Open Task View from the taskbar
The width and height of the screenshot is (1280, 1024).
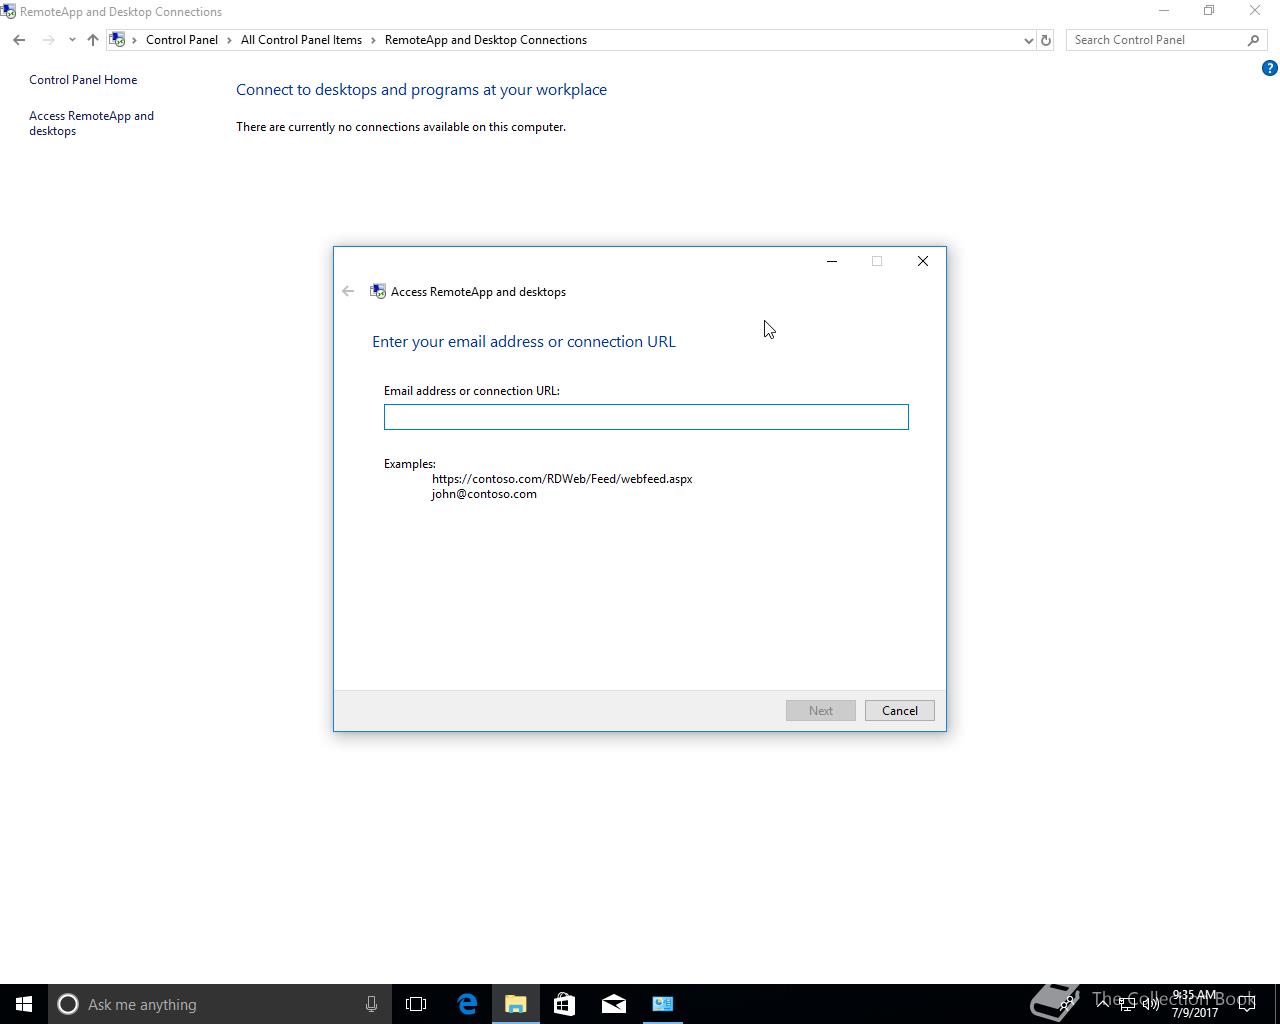pos(416,1004)
